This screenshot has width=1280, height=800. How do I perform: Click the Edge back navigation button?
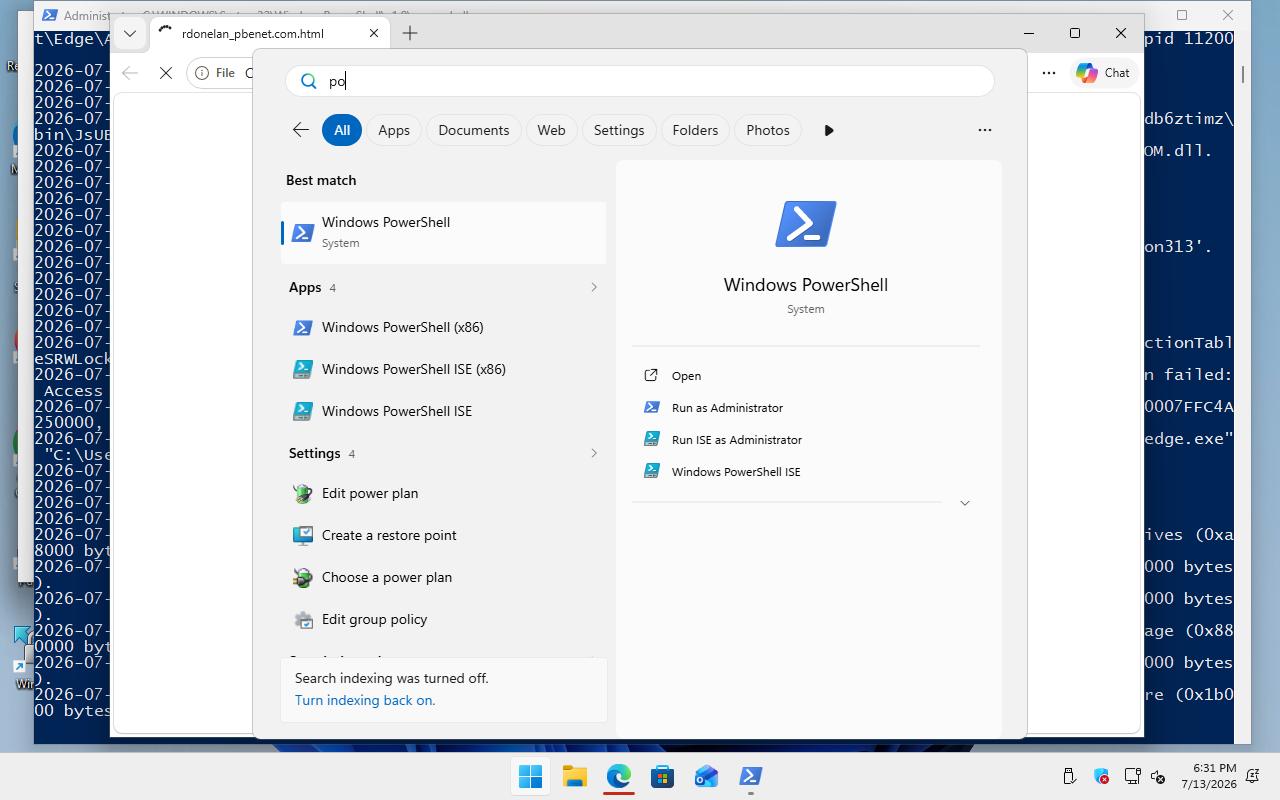click(x=130, y=73)
